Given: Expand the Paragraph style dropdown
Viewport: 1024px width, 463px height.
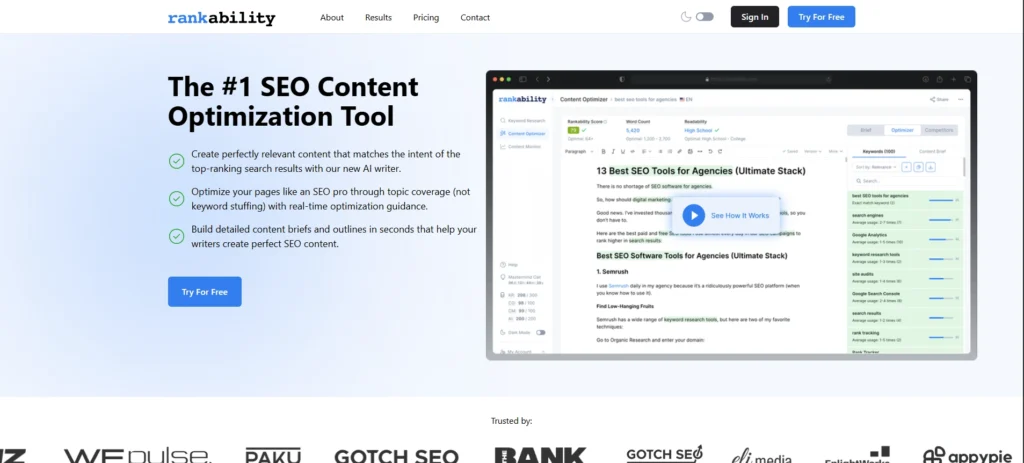Looking at the screenshot, I should [x=579, y=152].
